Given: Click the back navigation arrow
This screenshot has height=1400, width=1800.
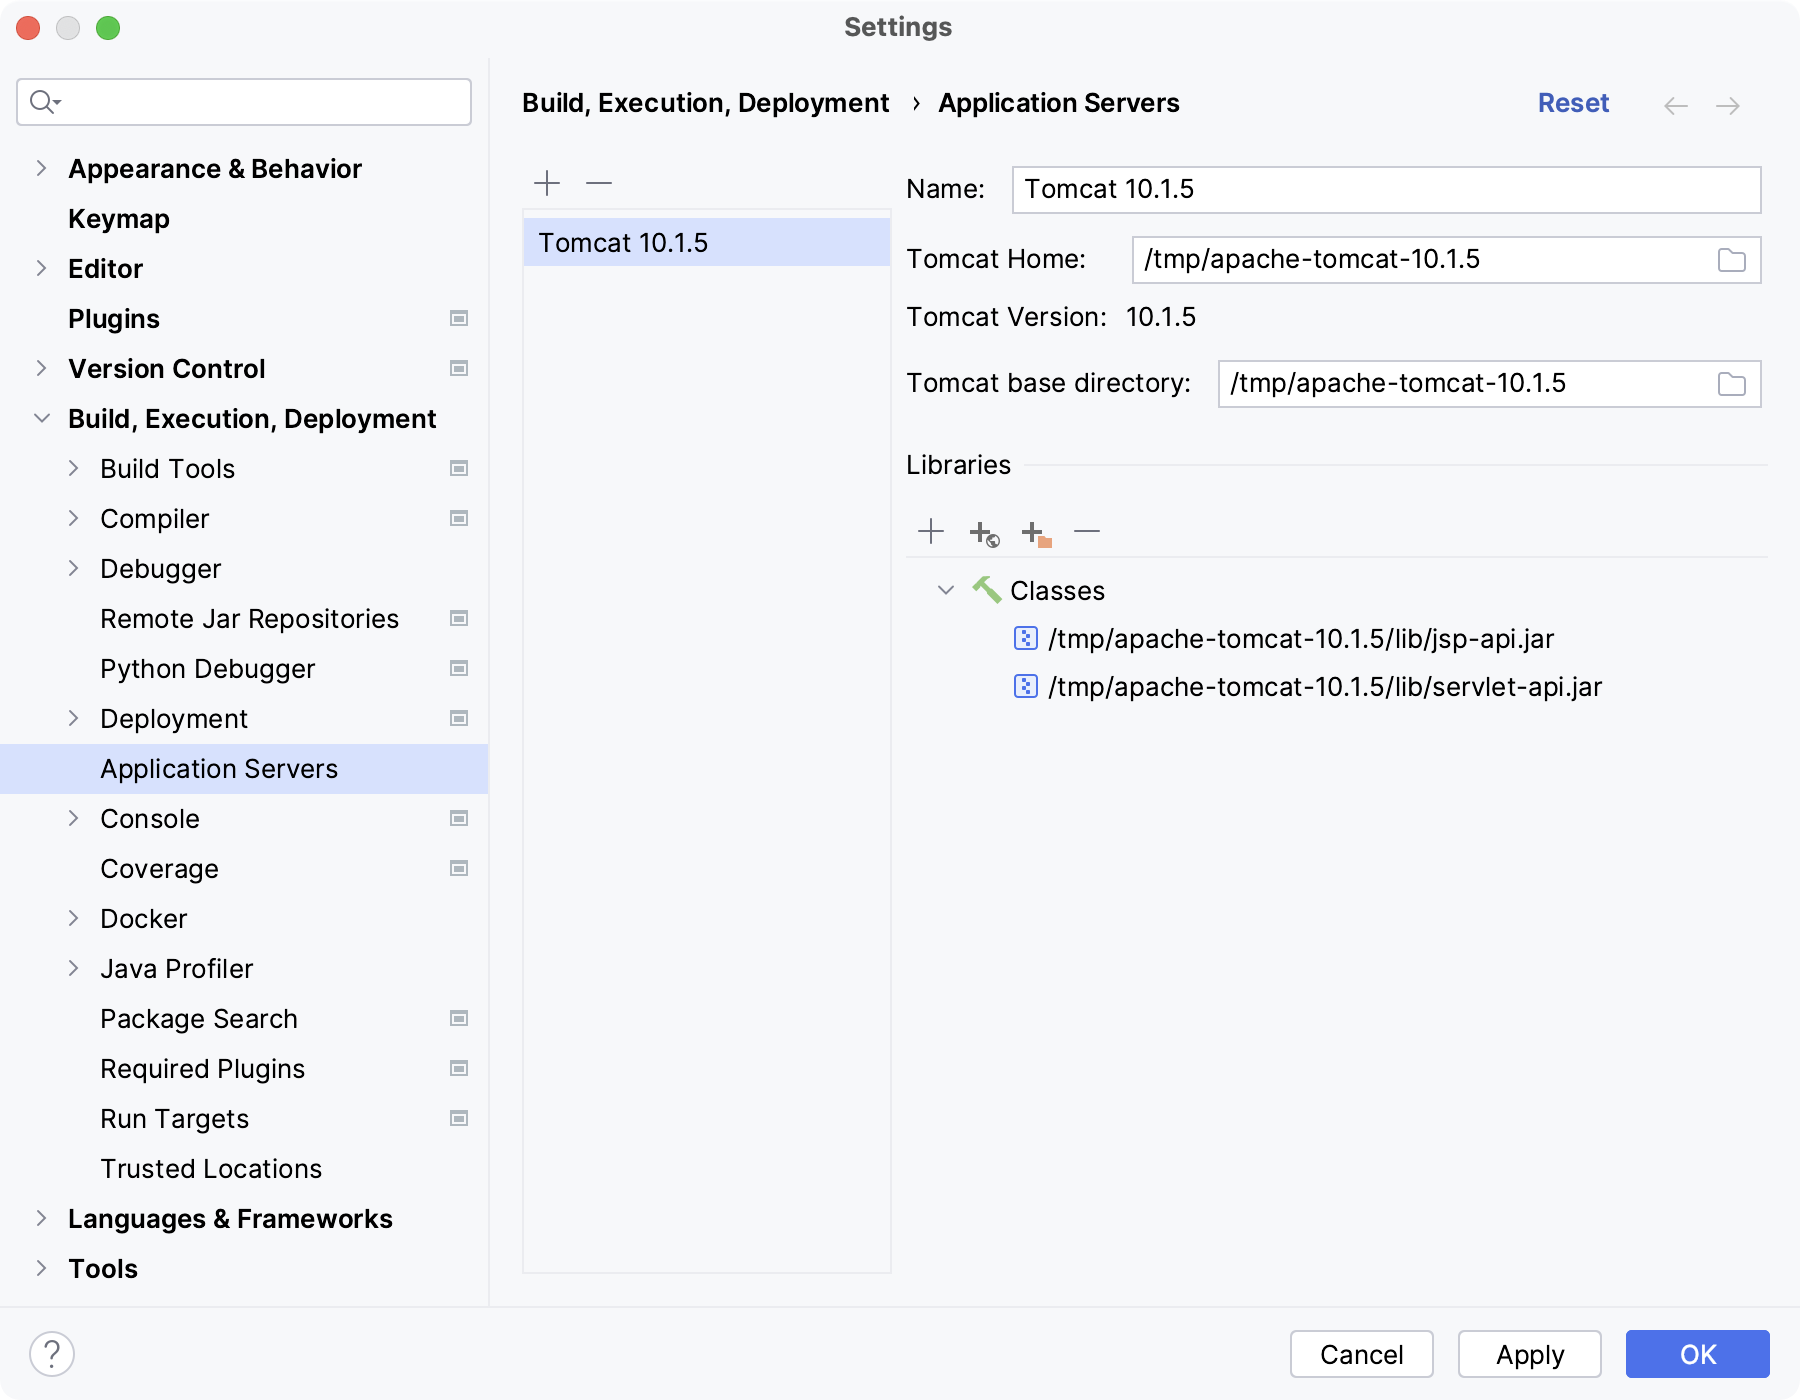Looking at the screenshot, I should [1676, 105].
